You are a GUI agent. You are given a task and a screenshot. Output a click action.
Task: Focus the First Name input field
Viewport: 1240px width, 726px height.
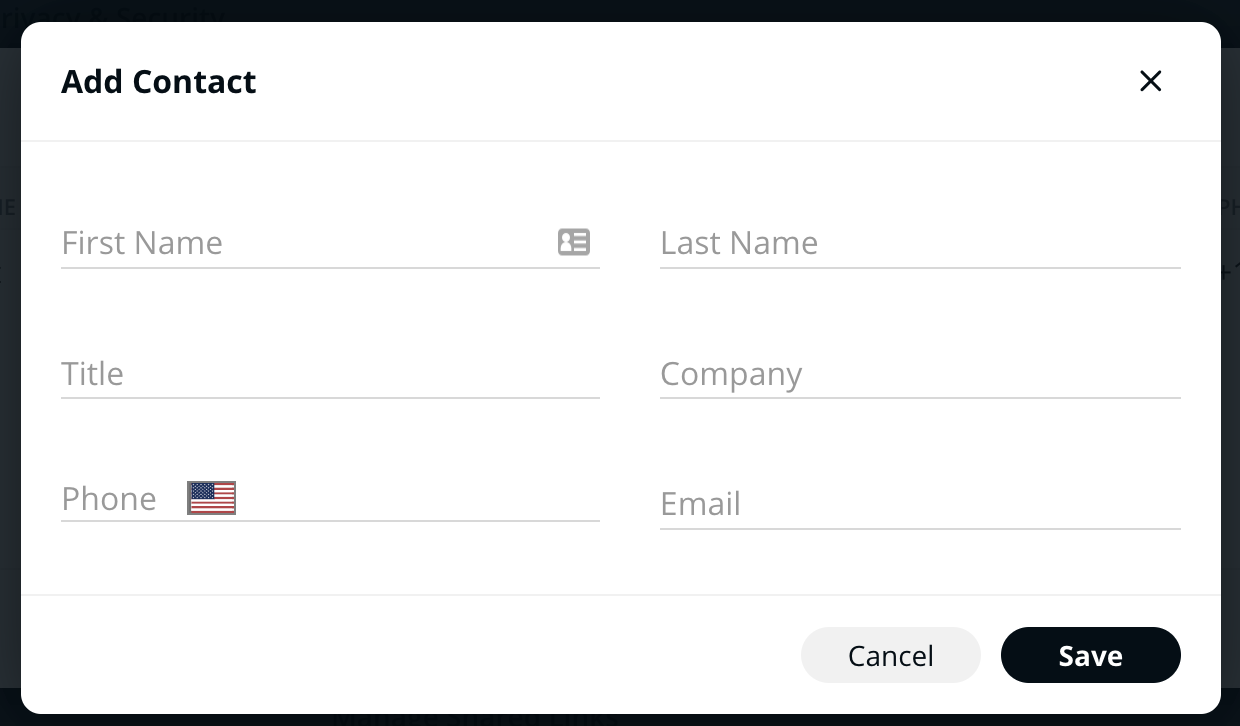point(300,243)
